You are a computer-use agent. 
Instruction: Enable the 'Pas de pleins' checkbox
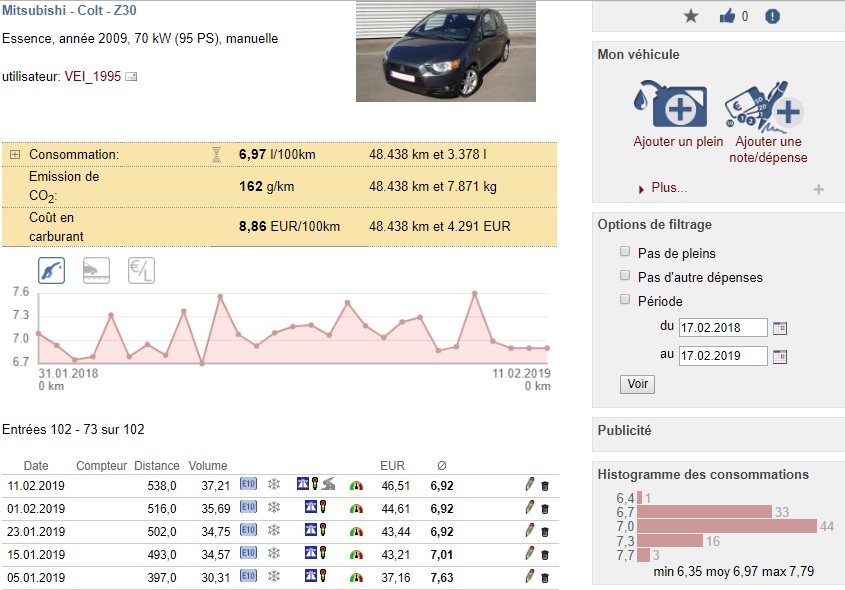tap(625, 251)
